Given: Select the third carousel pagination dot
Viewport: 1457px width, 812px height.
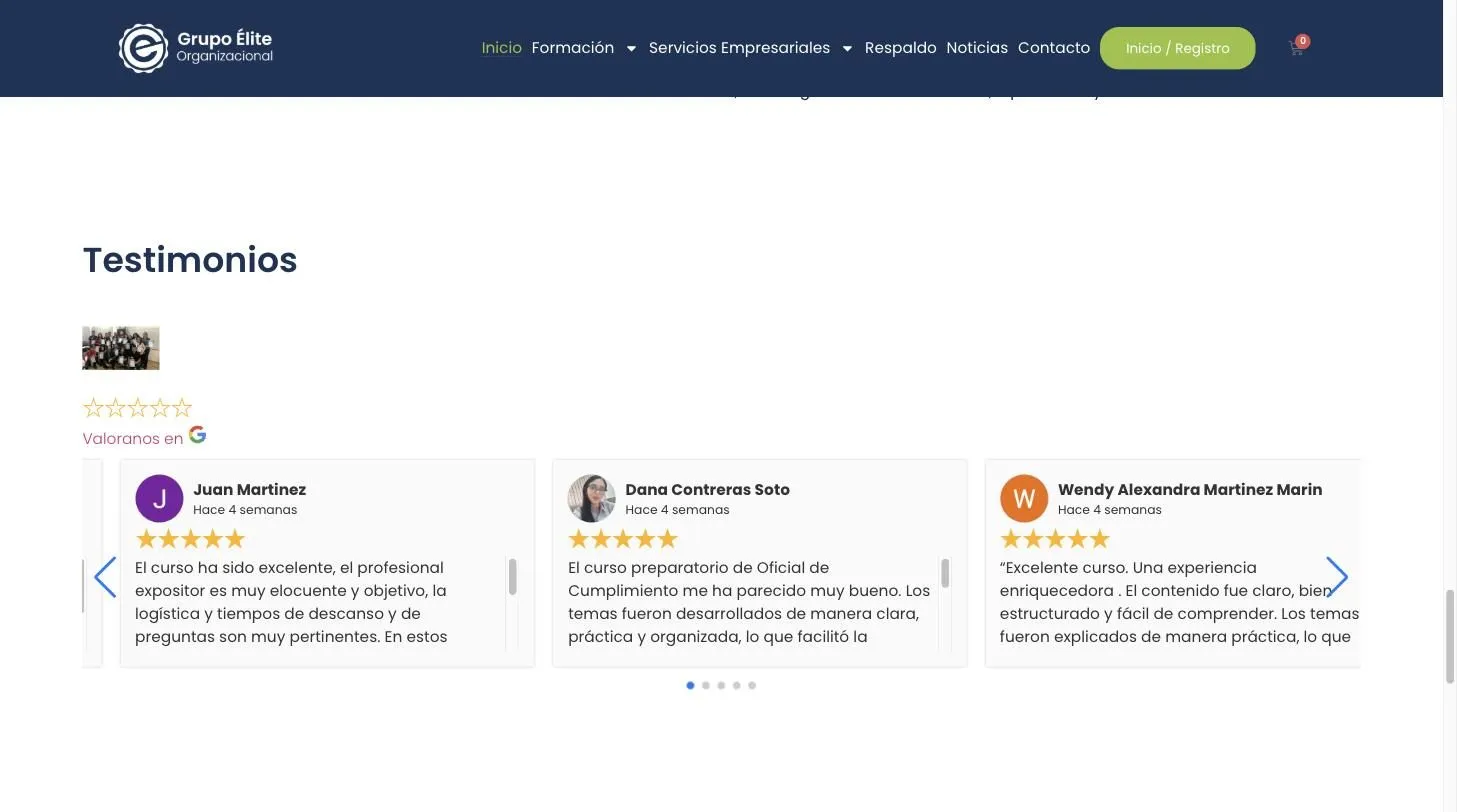Looking at the screenshot, I should coord(721,685).
